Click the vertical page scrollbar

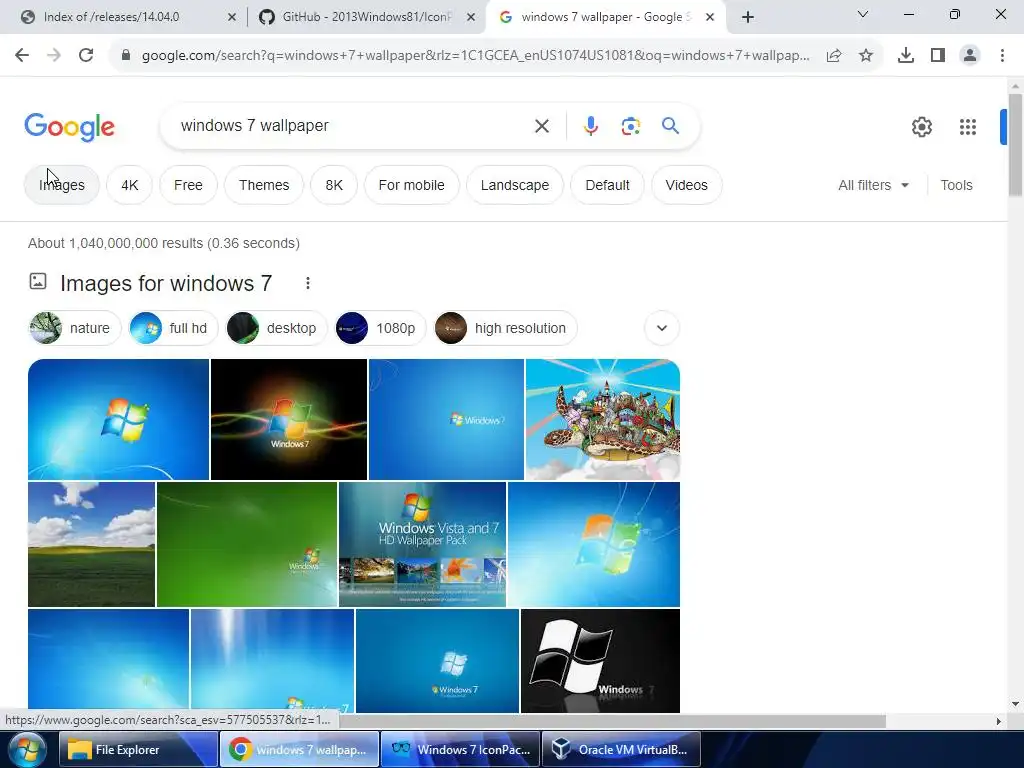[x=1015, y=145]
